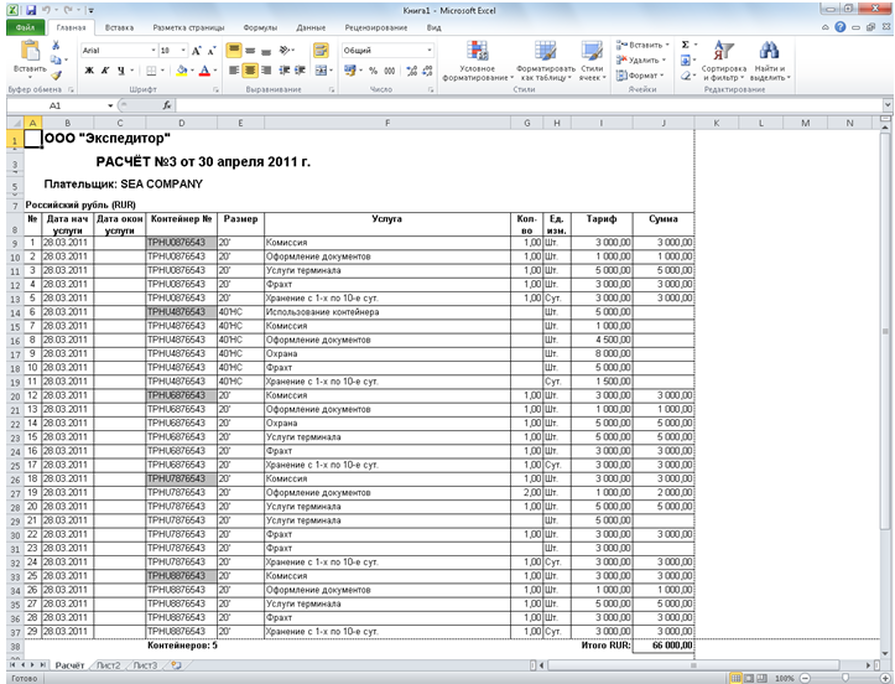895x684 pixels.
Task: Click the Comma Style 000 icon
Action: click(x=389, y=70)
